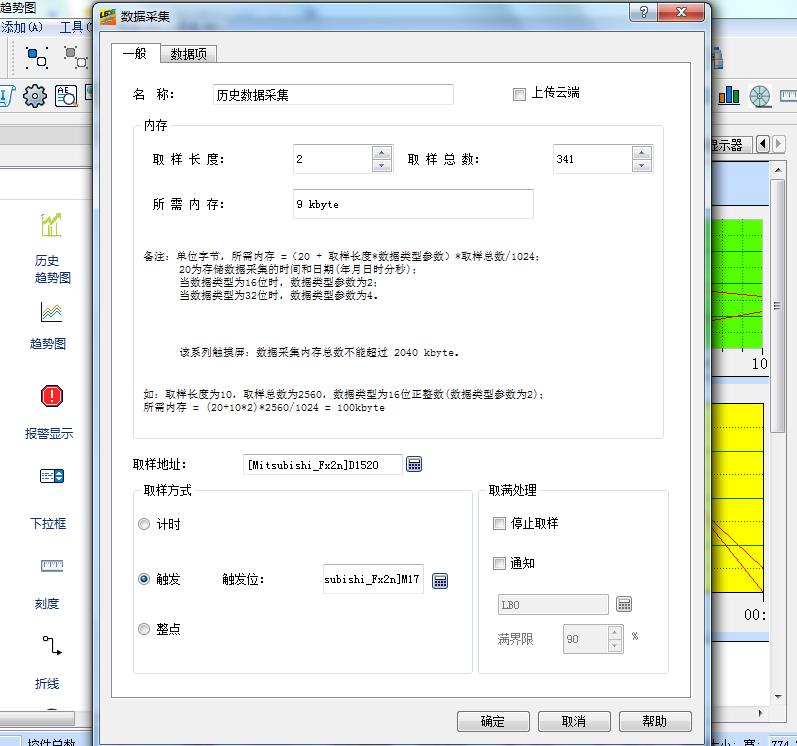Click the green trend chart preview
The width and height of the screenshot is (797, 746).
pos(737,284)
